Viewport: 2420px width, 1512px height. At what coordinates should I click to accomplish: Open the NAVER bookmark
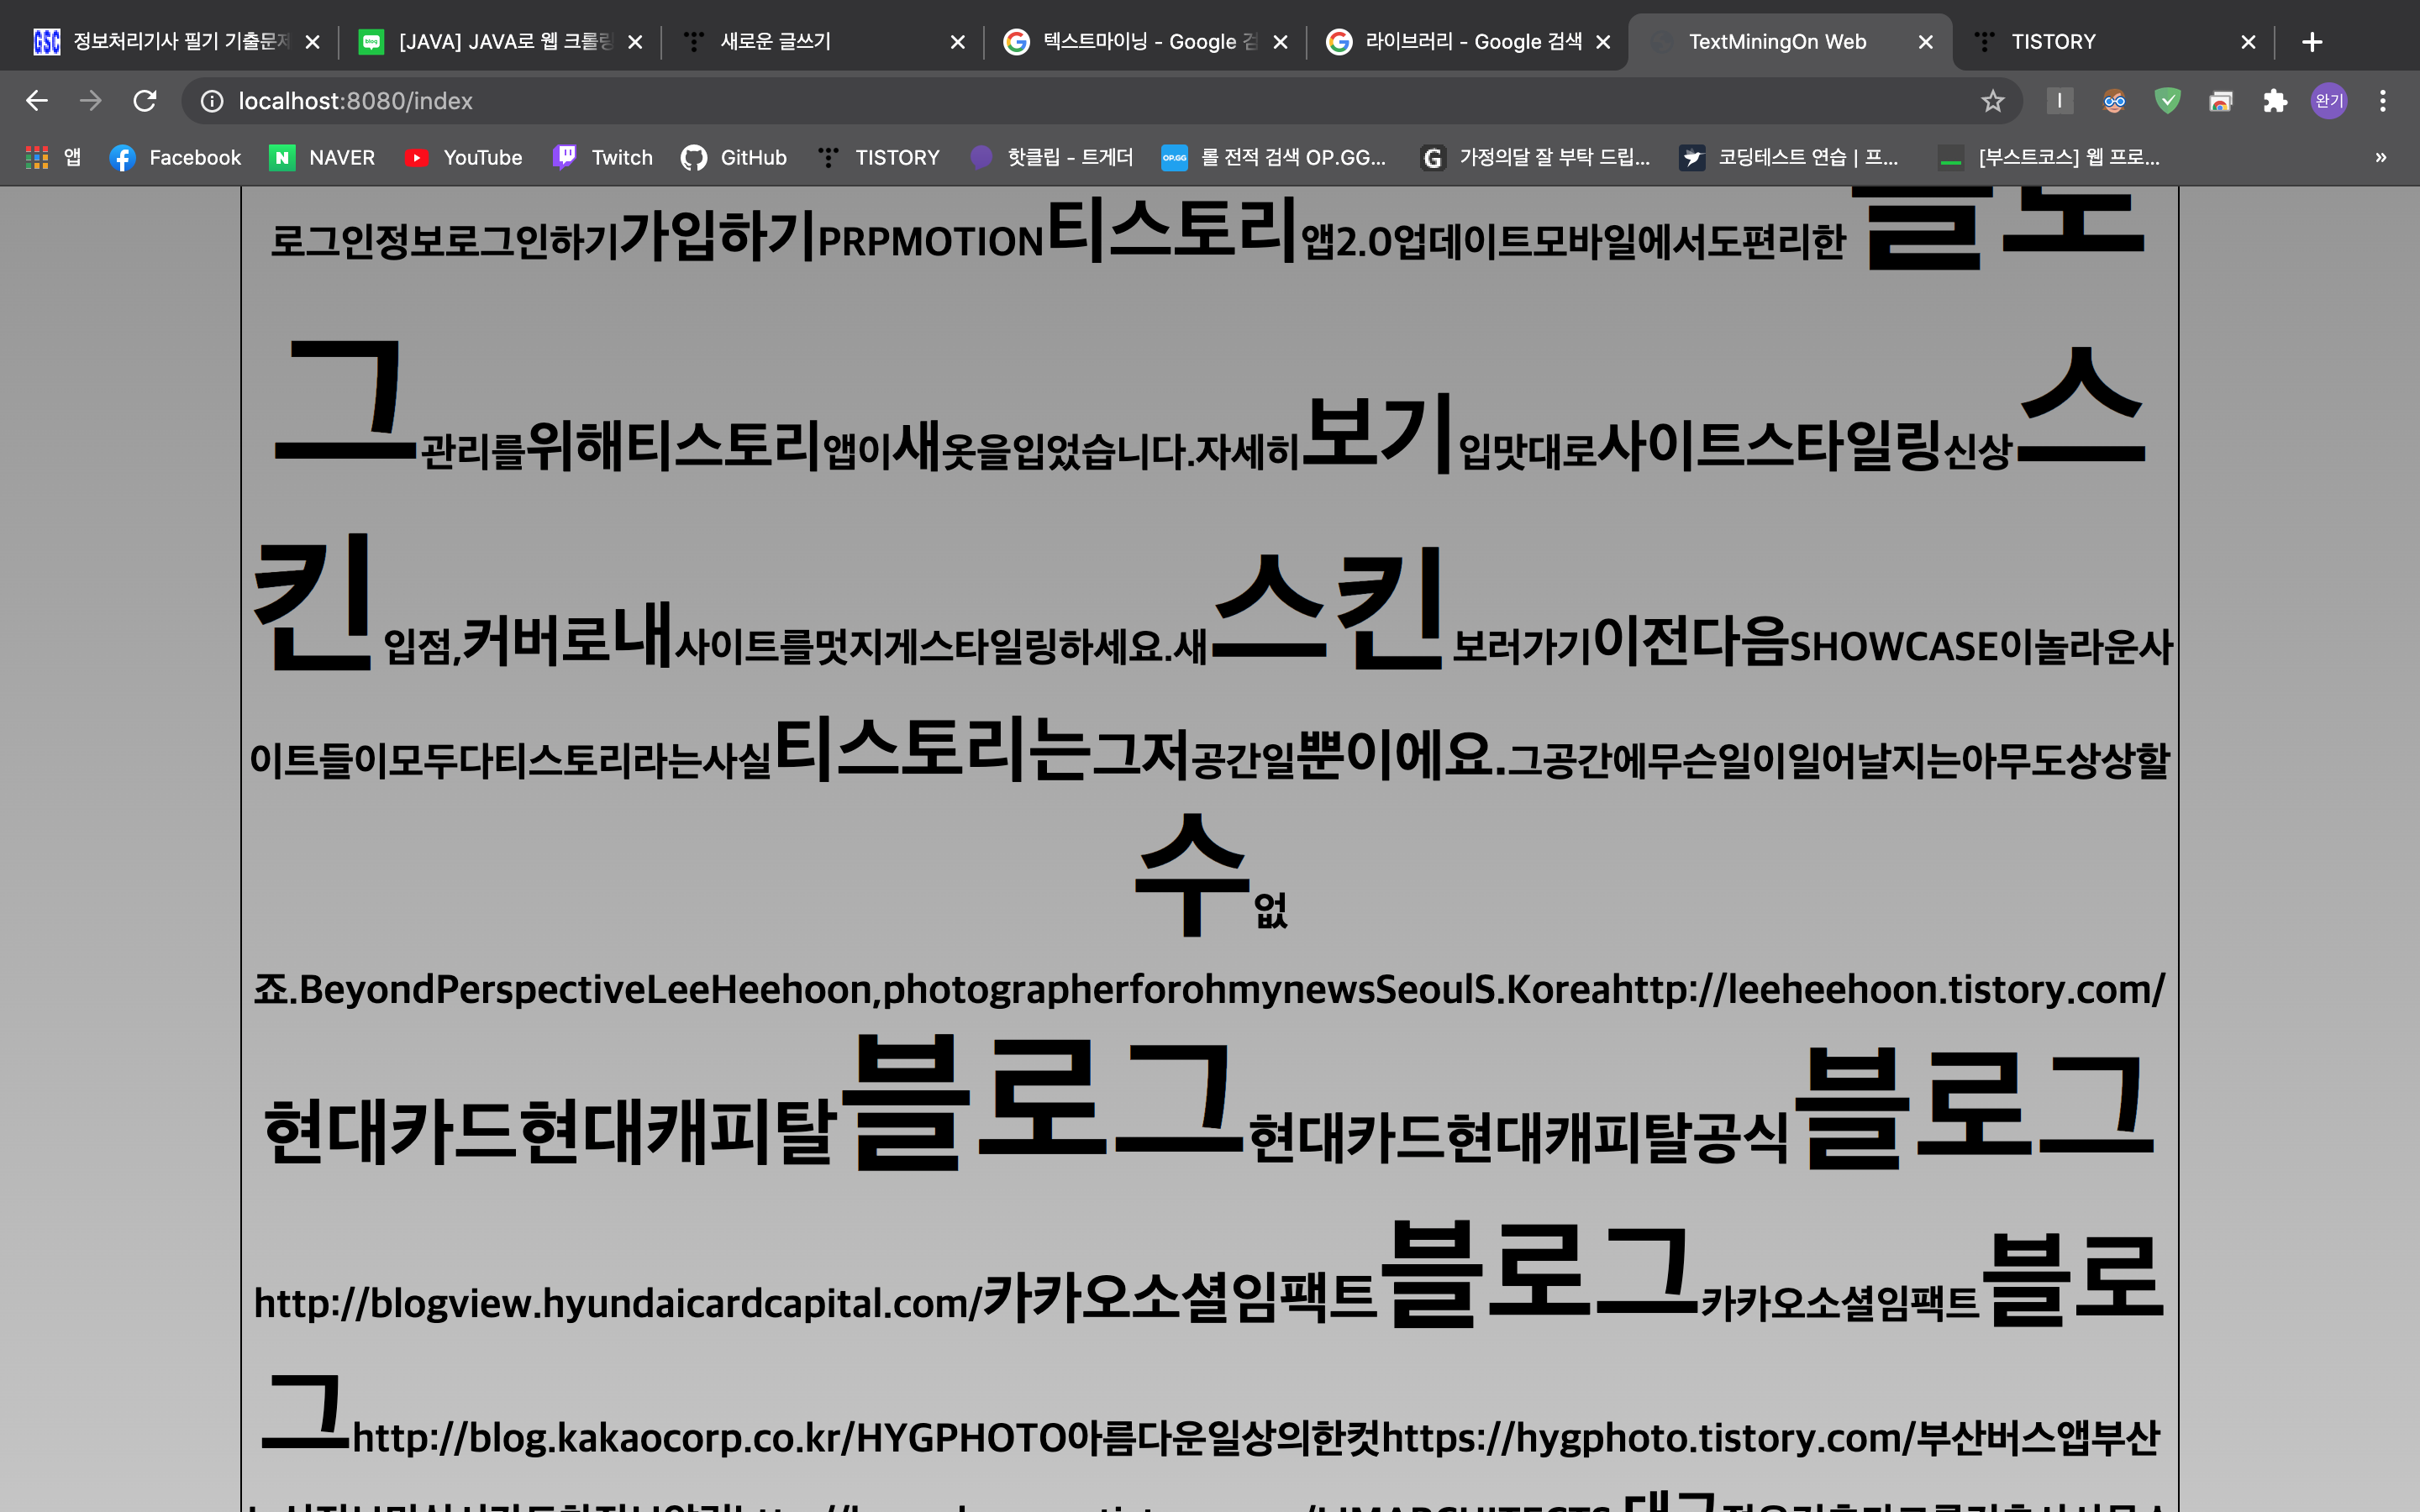tap(322, 157)
